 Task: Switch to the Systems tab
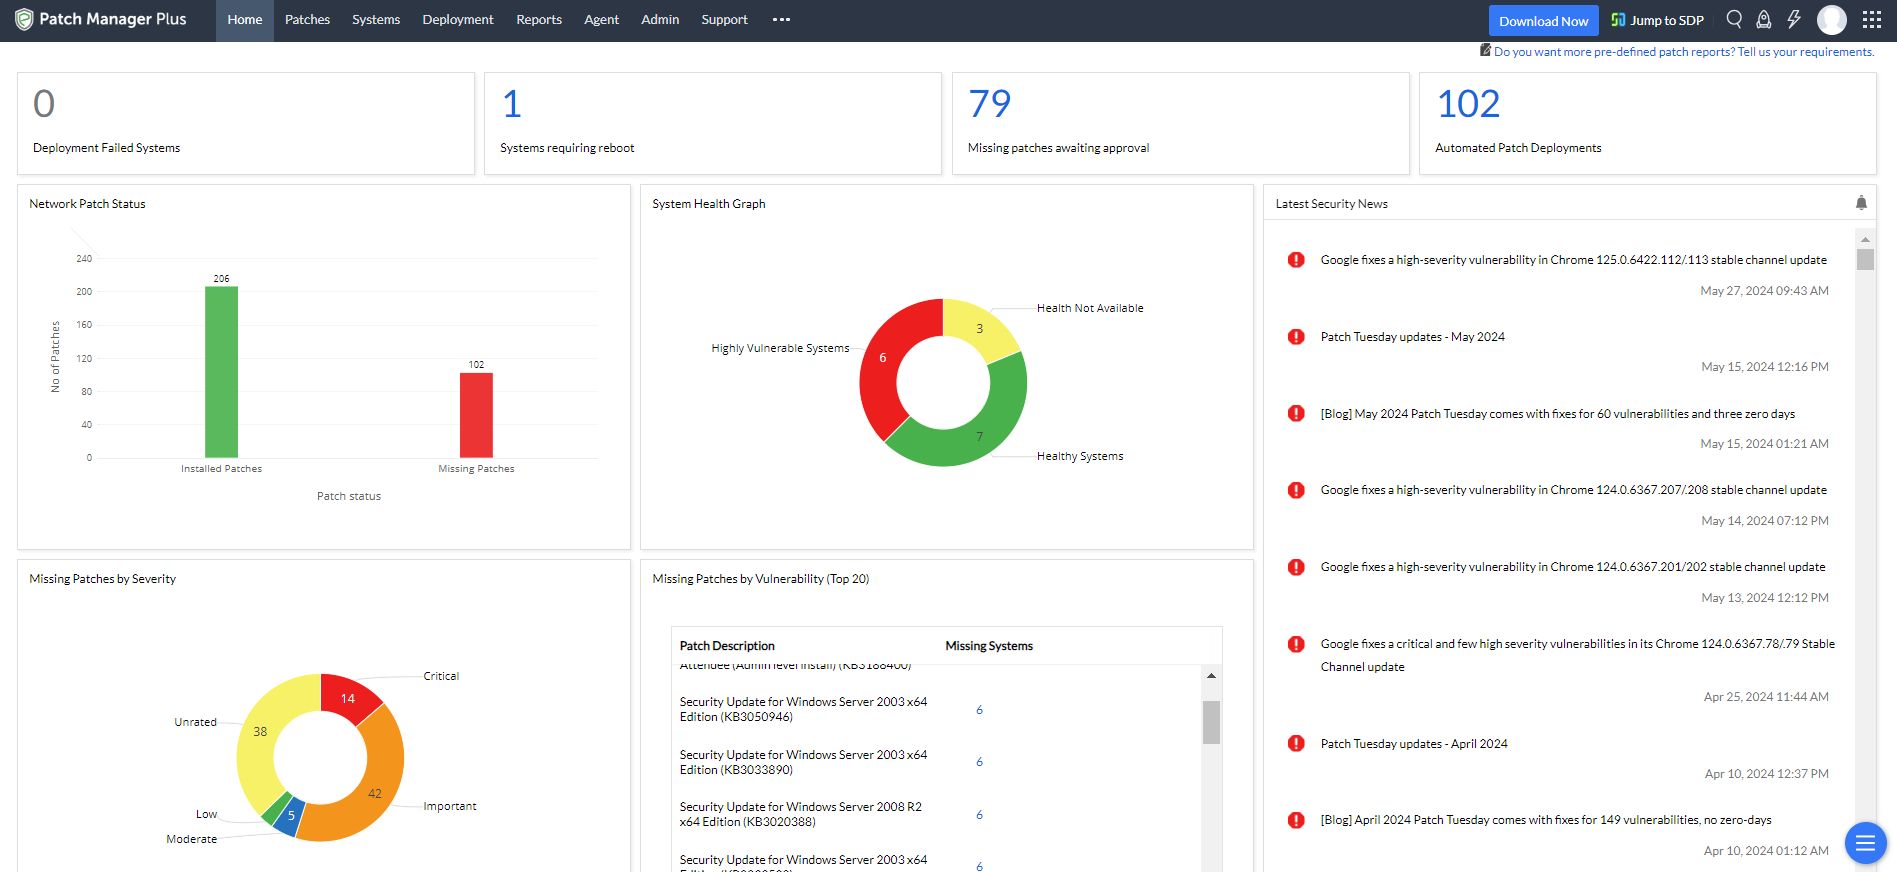click(376, 20)
